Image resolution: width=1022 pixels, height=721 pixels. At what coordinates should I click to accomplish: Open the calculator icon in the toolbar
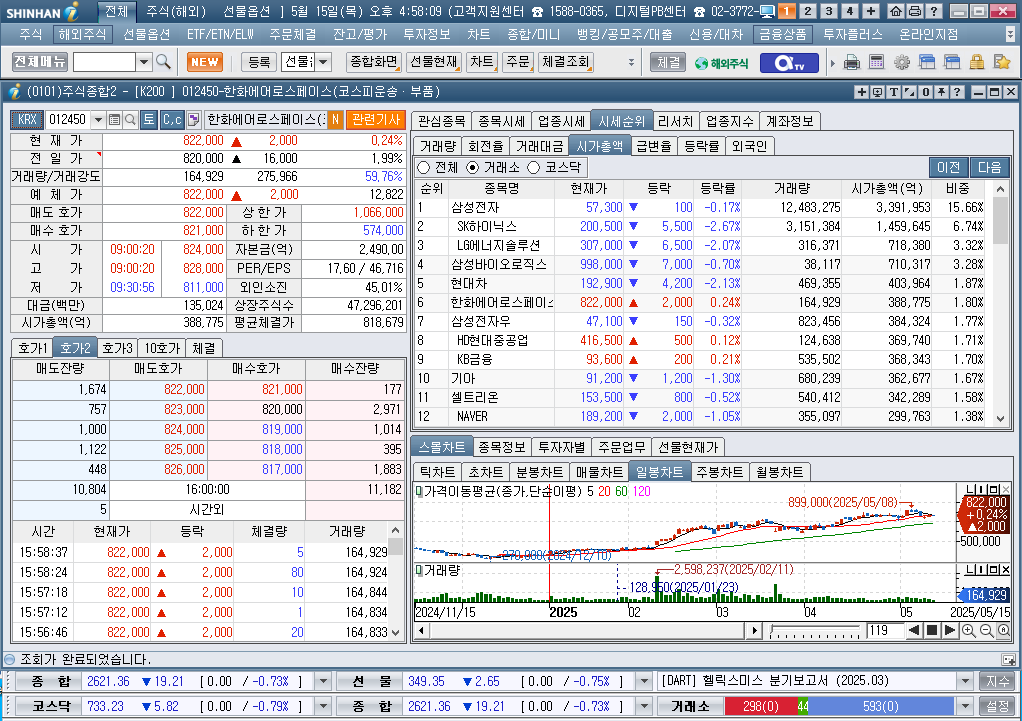coord(877,63)
